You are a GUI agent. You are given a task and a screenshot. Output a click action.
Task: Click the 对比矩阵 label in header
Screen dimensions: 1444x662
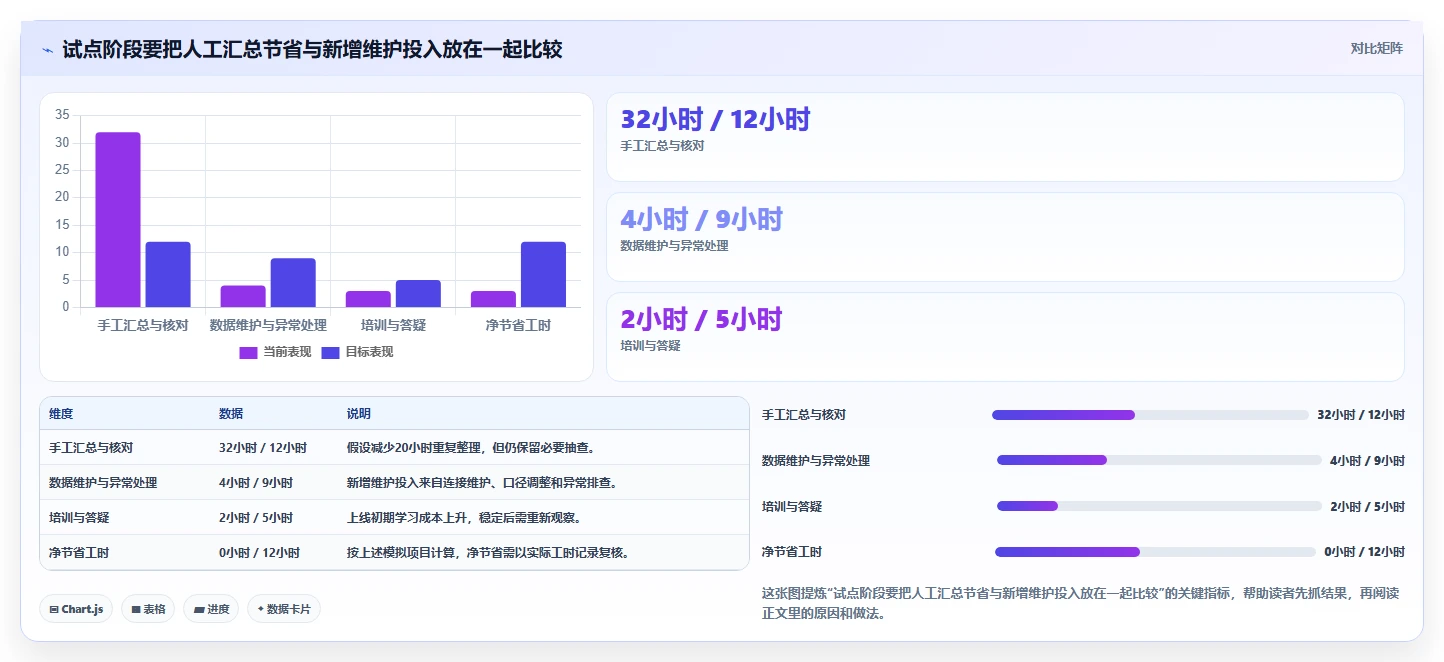[1376, 48]
